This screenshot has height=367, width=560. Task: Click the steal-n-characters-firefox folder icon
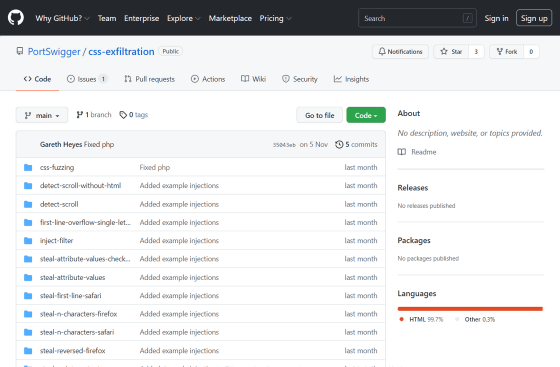28,314
